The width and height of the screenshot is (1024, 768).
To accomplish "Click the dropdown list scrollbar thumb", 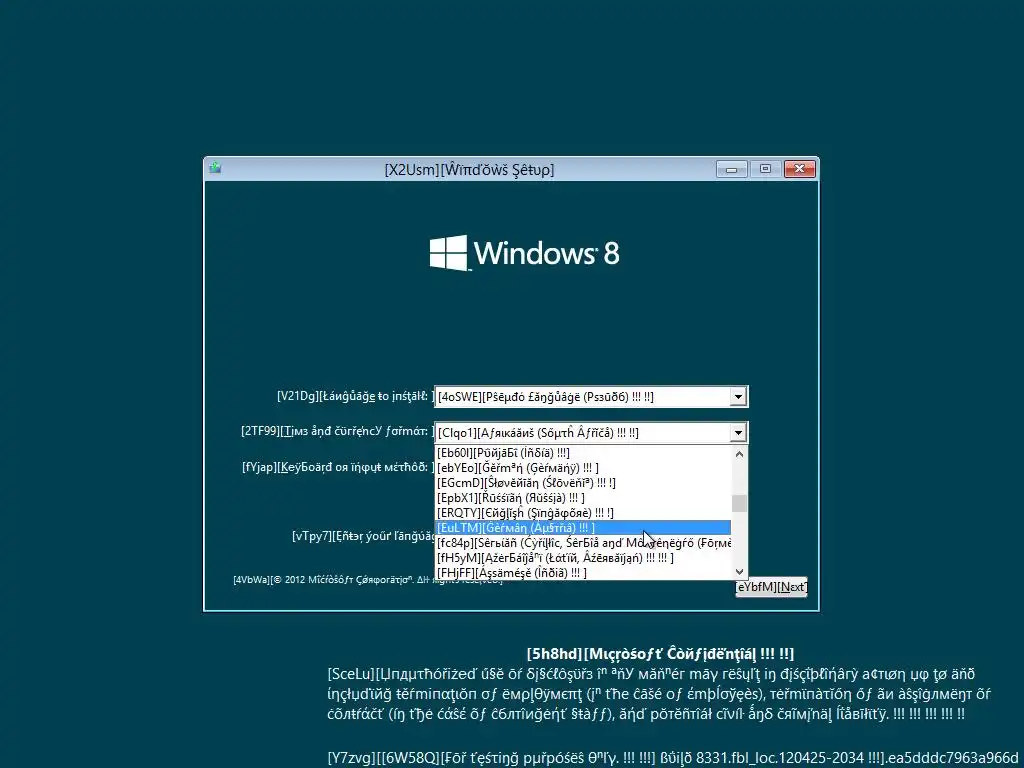I will [x=739, y=504].
